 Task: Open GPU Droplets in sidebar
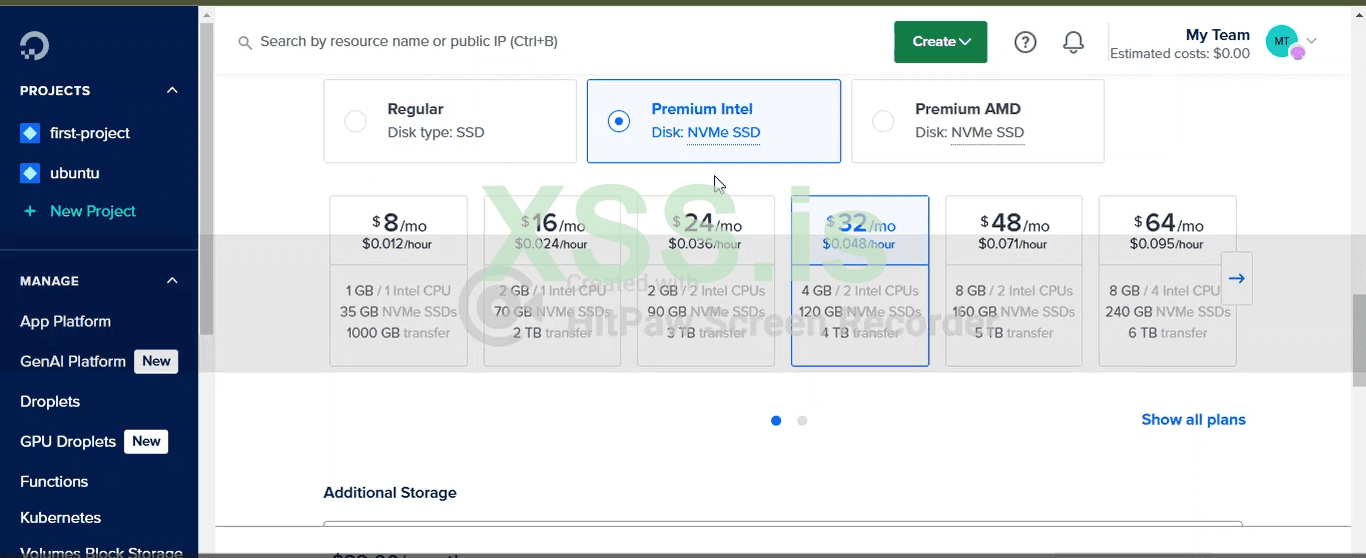(68, 441)
